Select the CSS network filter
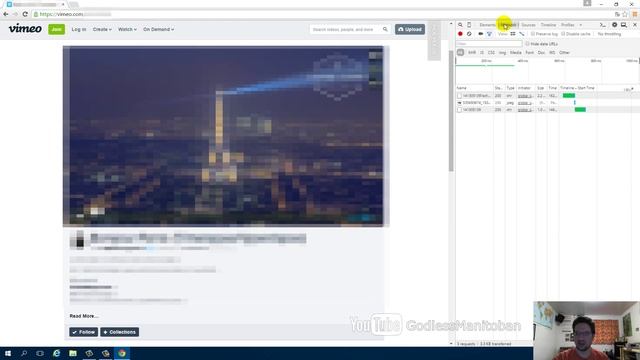This screenshot has height=360, width=640. [491, 53]
